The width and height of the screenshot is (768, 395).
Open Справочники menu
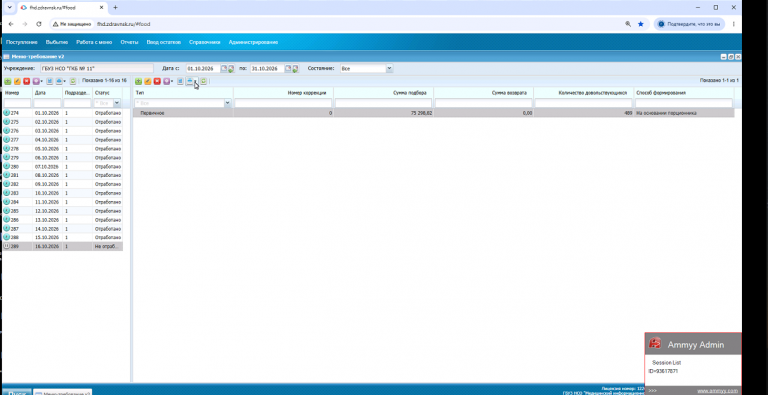coord(205,42)
